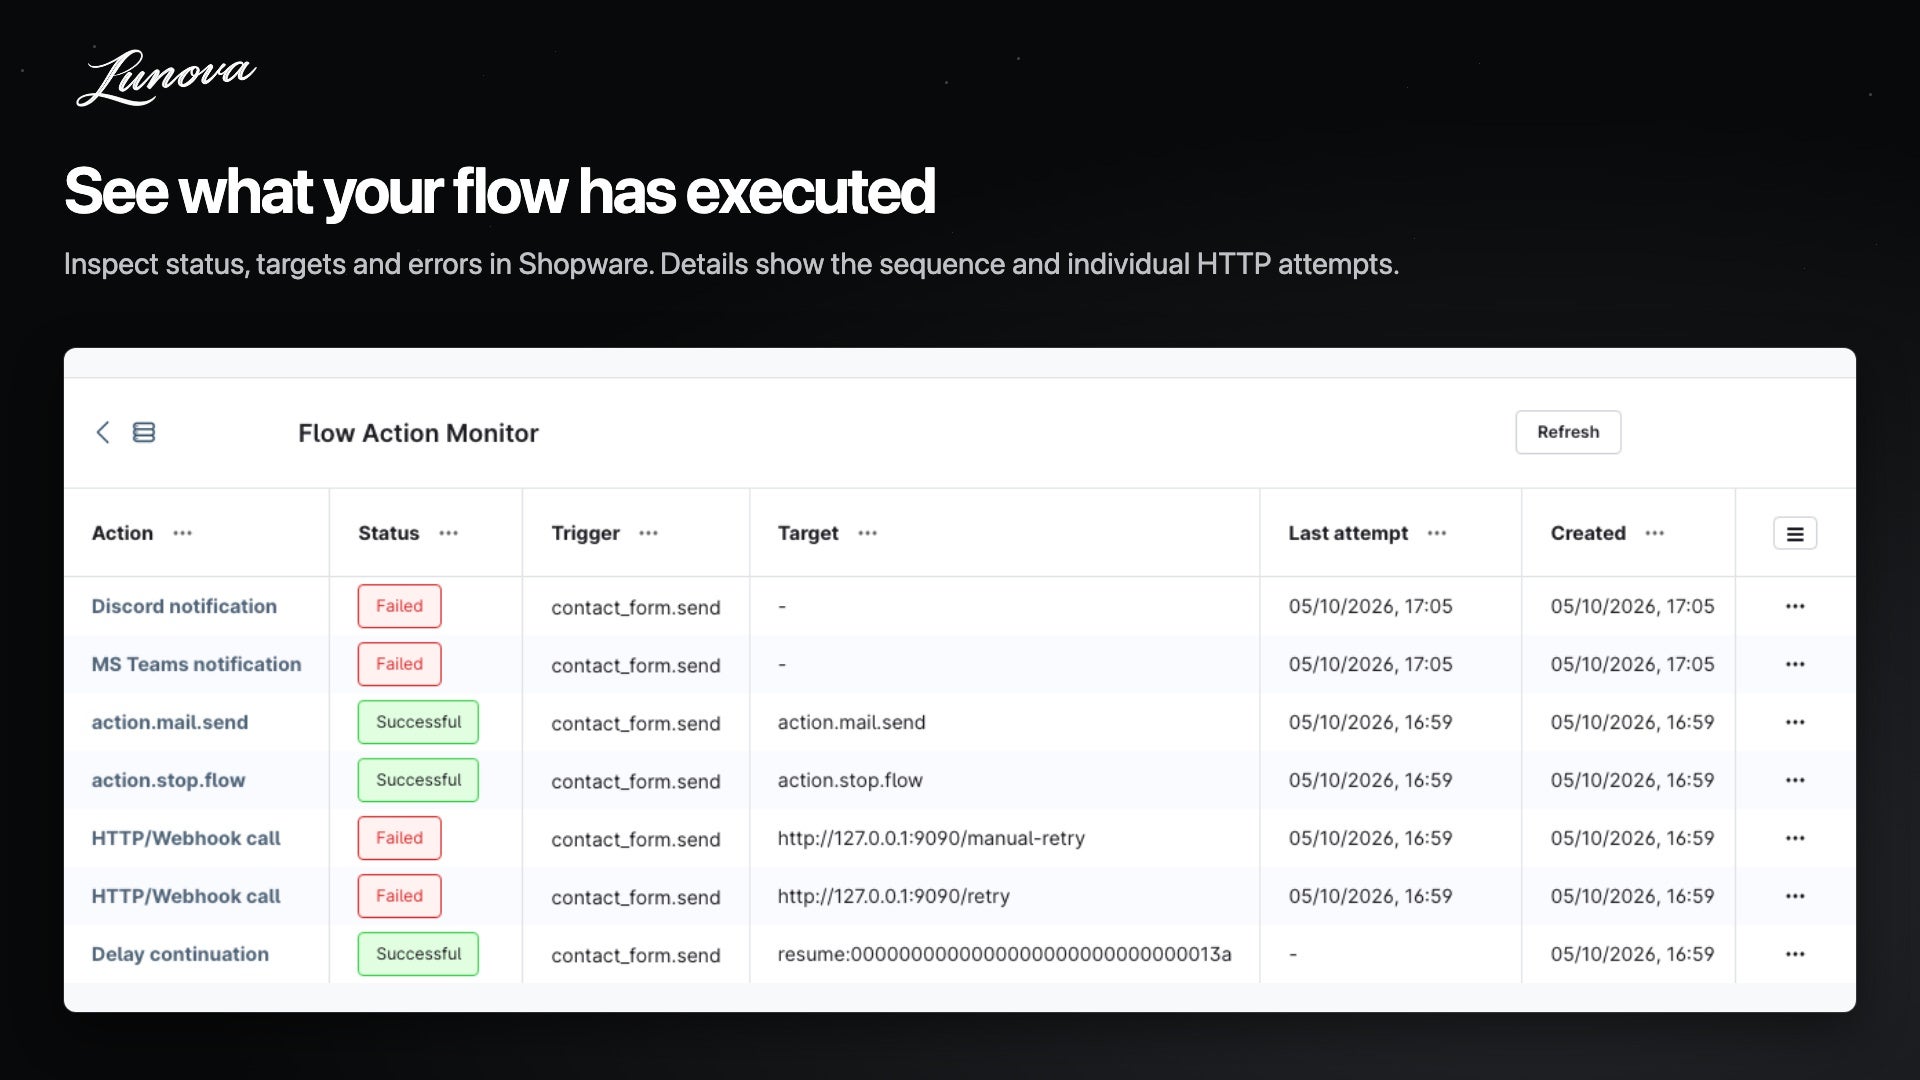The width and height of the screenshot is (1920, 1080).
Task: Open the Last attempt column options dots
Action: pos(1437,533)
